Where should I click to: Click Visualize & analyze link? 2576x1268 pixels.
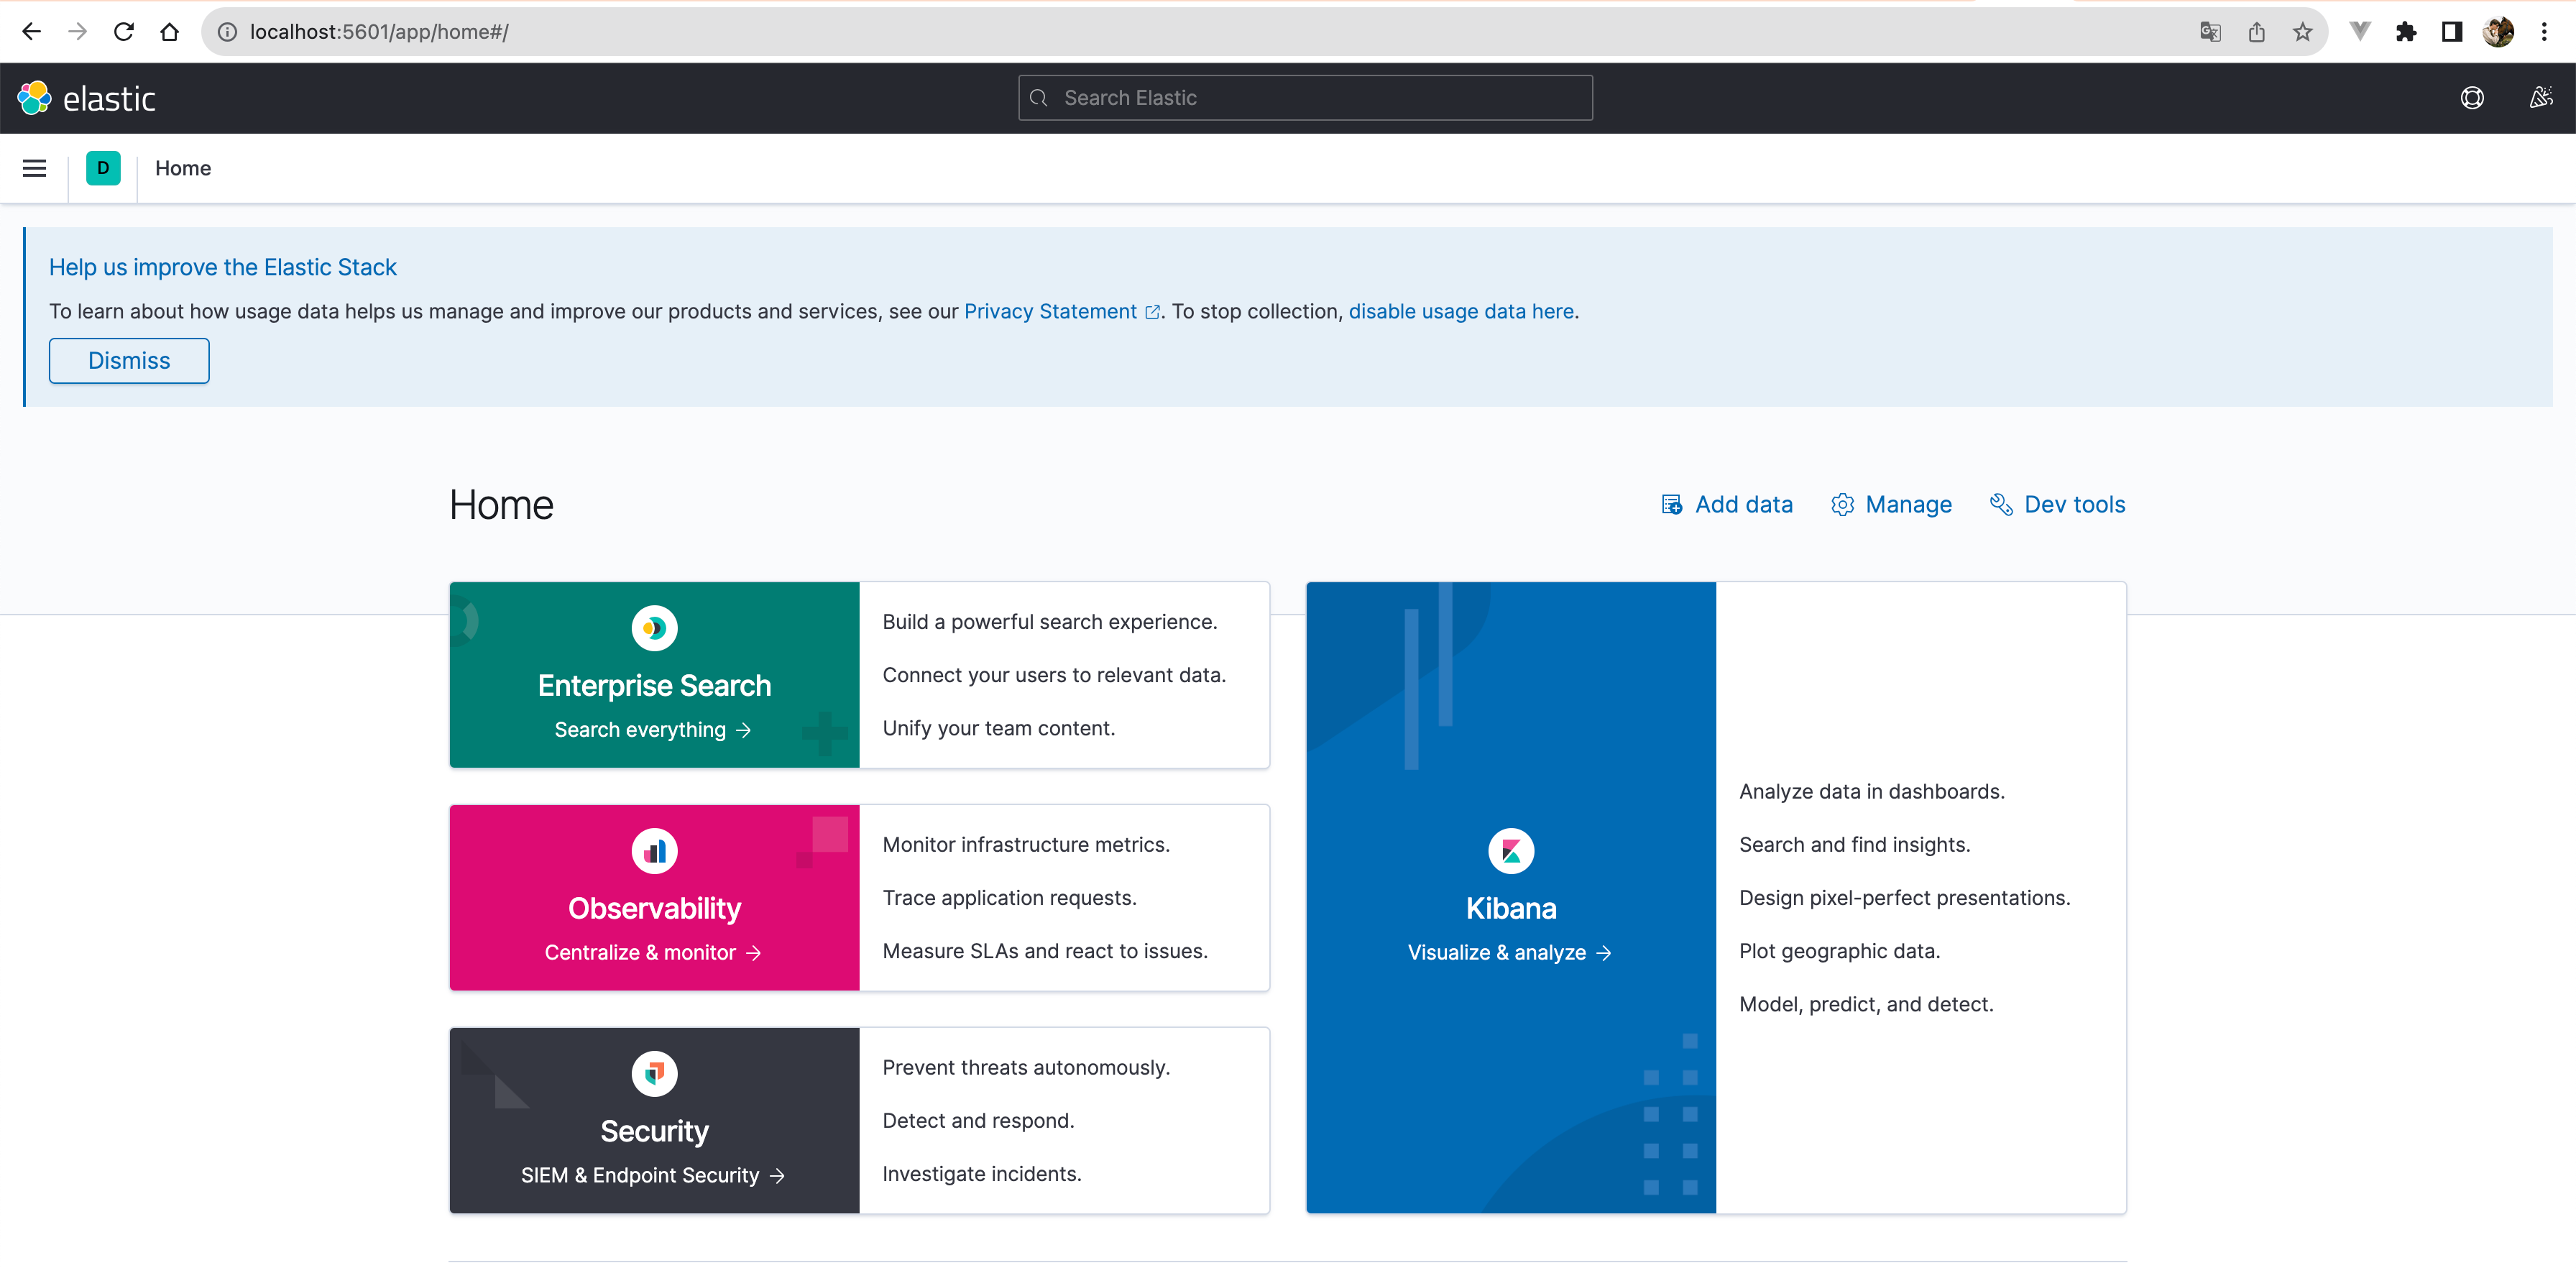(1509, 953)
